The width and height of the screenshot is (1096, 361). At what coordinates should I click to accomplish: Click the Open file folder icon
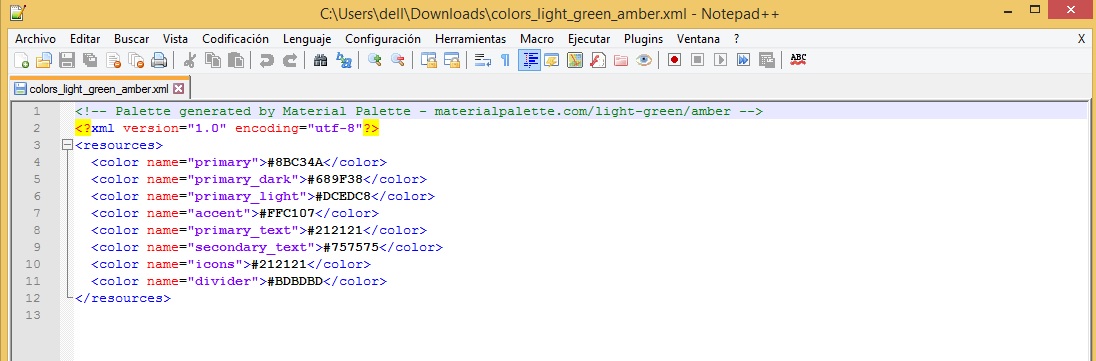pyautogui.click(x=43, y=61)
